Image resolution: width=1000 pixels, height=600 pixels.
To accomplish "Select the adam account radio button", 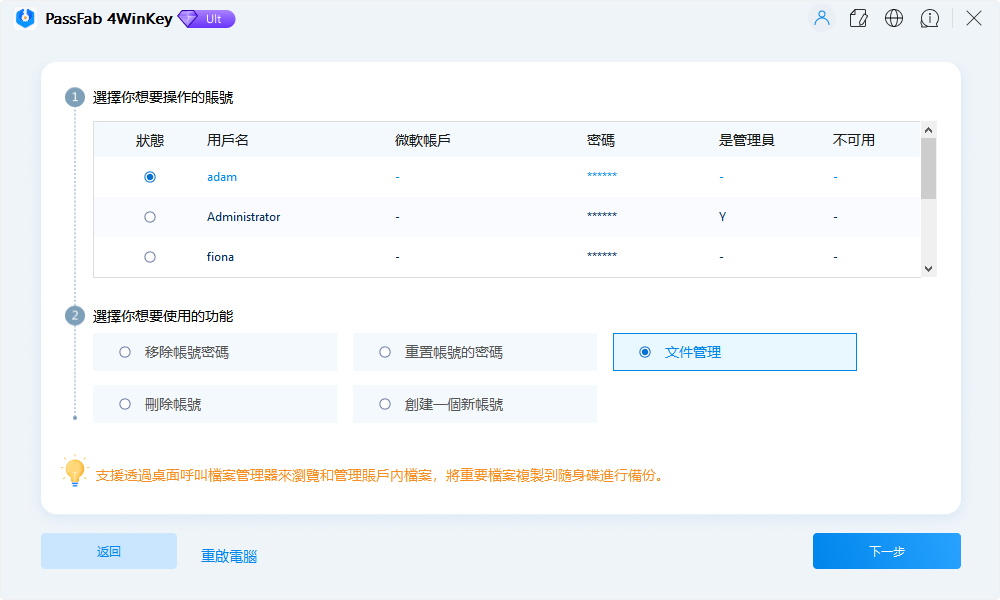I will (150, 176).
